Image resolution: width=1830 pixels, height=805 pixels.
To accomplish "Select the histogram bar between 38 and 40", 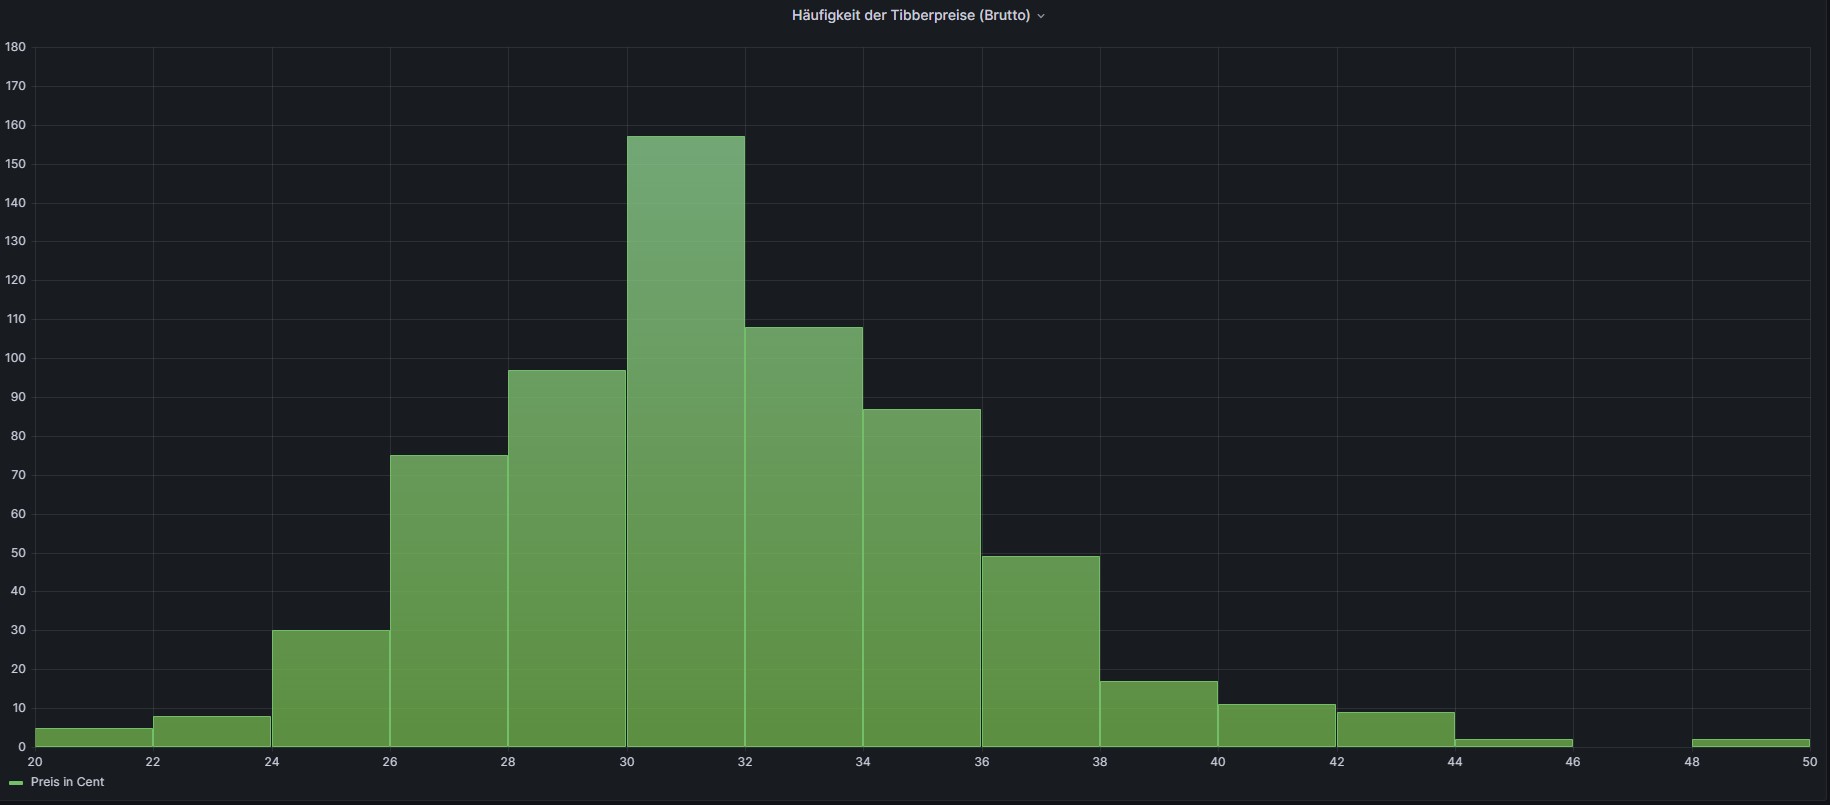I will [1159, 714].
